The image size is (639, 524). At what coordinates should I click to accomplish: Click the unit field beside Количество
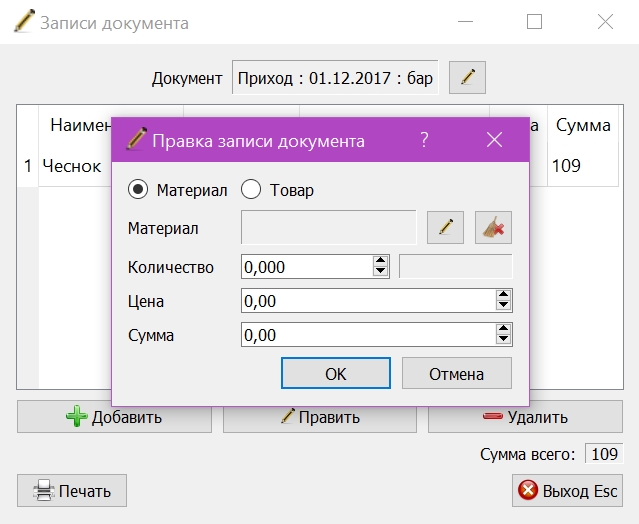point(456,267)
